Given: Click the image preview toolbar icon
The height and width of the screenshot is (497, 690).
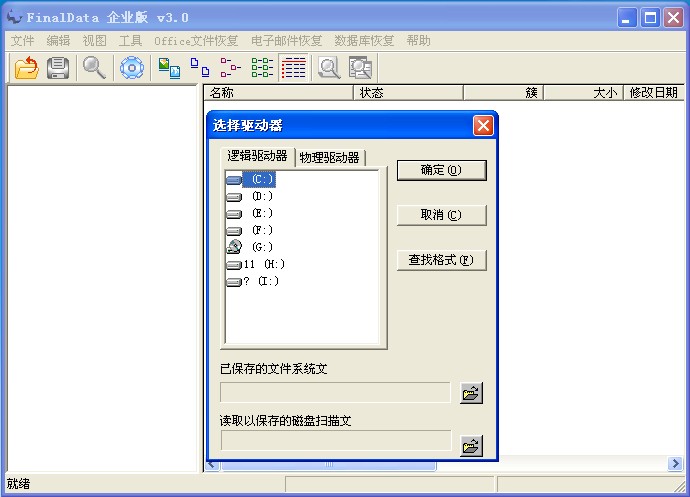Looking at the screenshot, I should point(169,68).
